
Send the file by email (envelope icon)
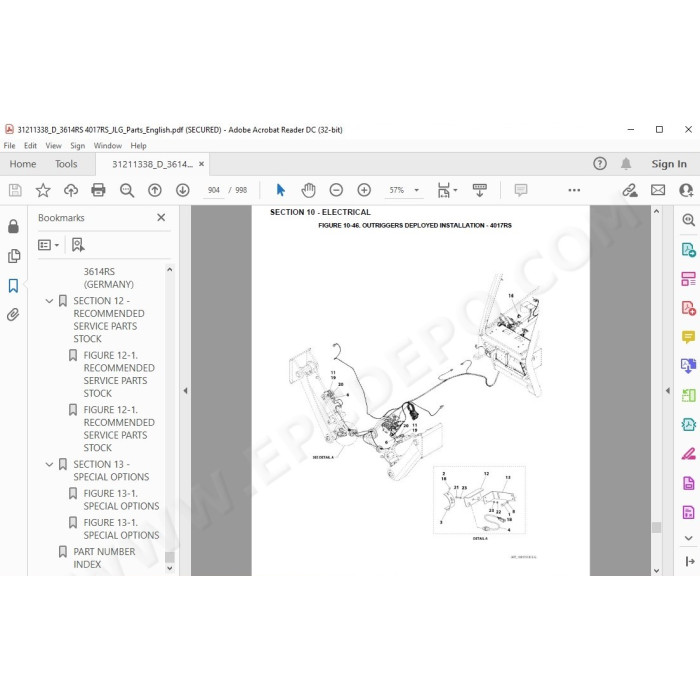[658, 190]
